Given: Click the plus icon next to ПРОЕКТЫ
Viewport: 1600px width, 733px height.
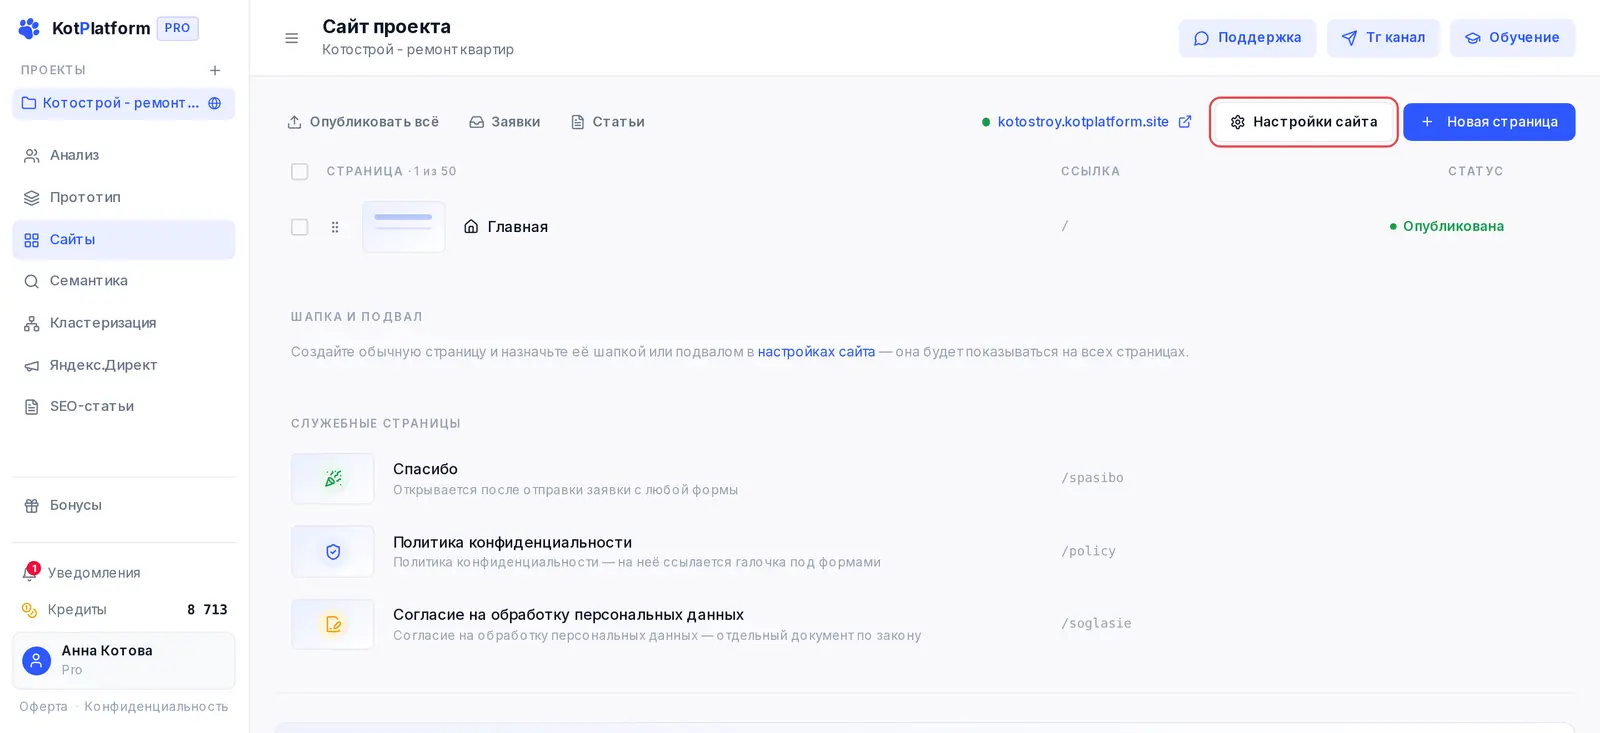Looking at the screenshot, I should coord(215,70).
